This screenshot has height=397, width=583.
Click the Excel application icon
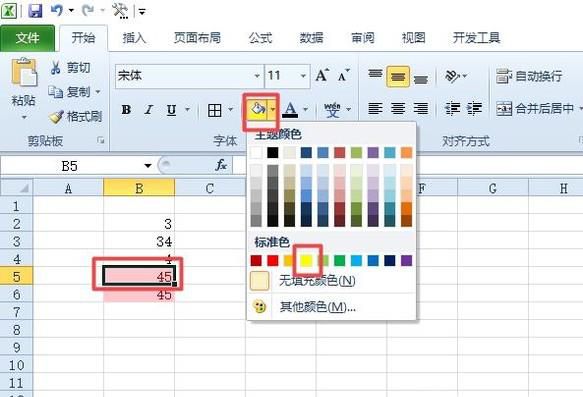pyautogui.click(x=9, y=10)
